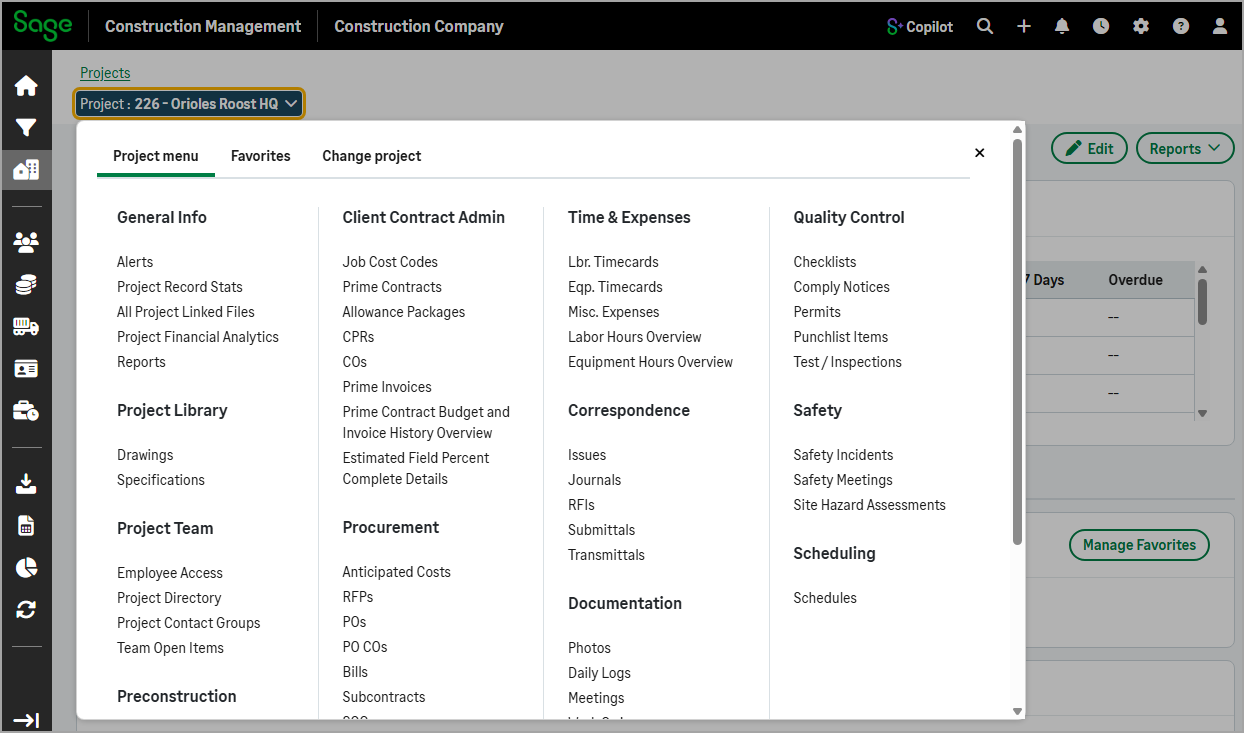Open Submittals link
Image resolution: width=1244 pixels, height=733 pixels.
coord(602,530)
